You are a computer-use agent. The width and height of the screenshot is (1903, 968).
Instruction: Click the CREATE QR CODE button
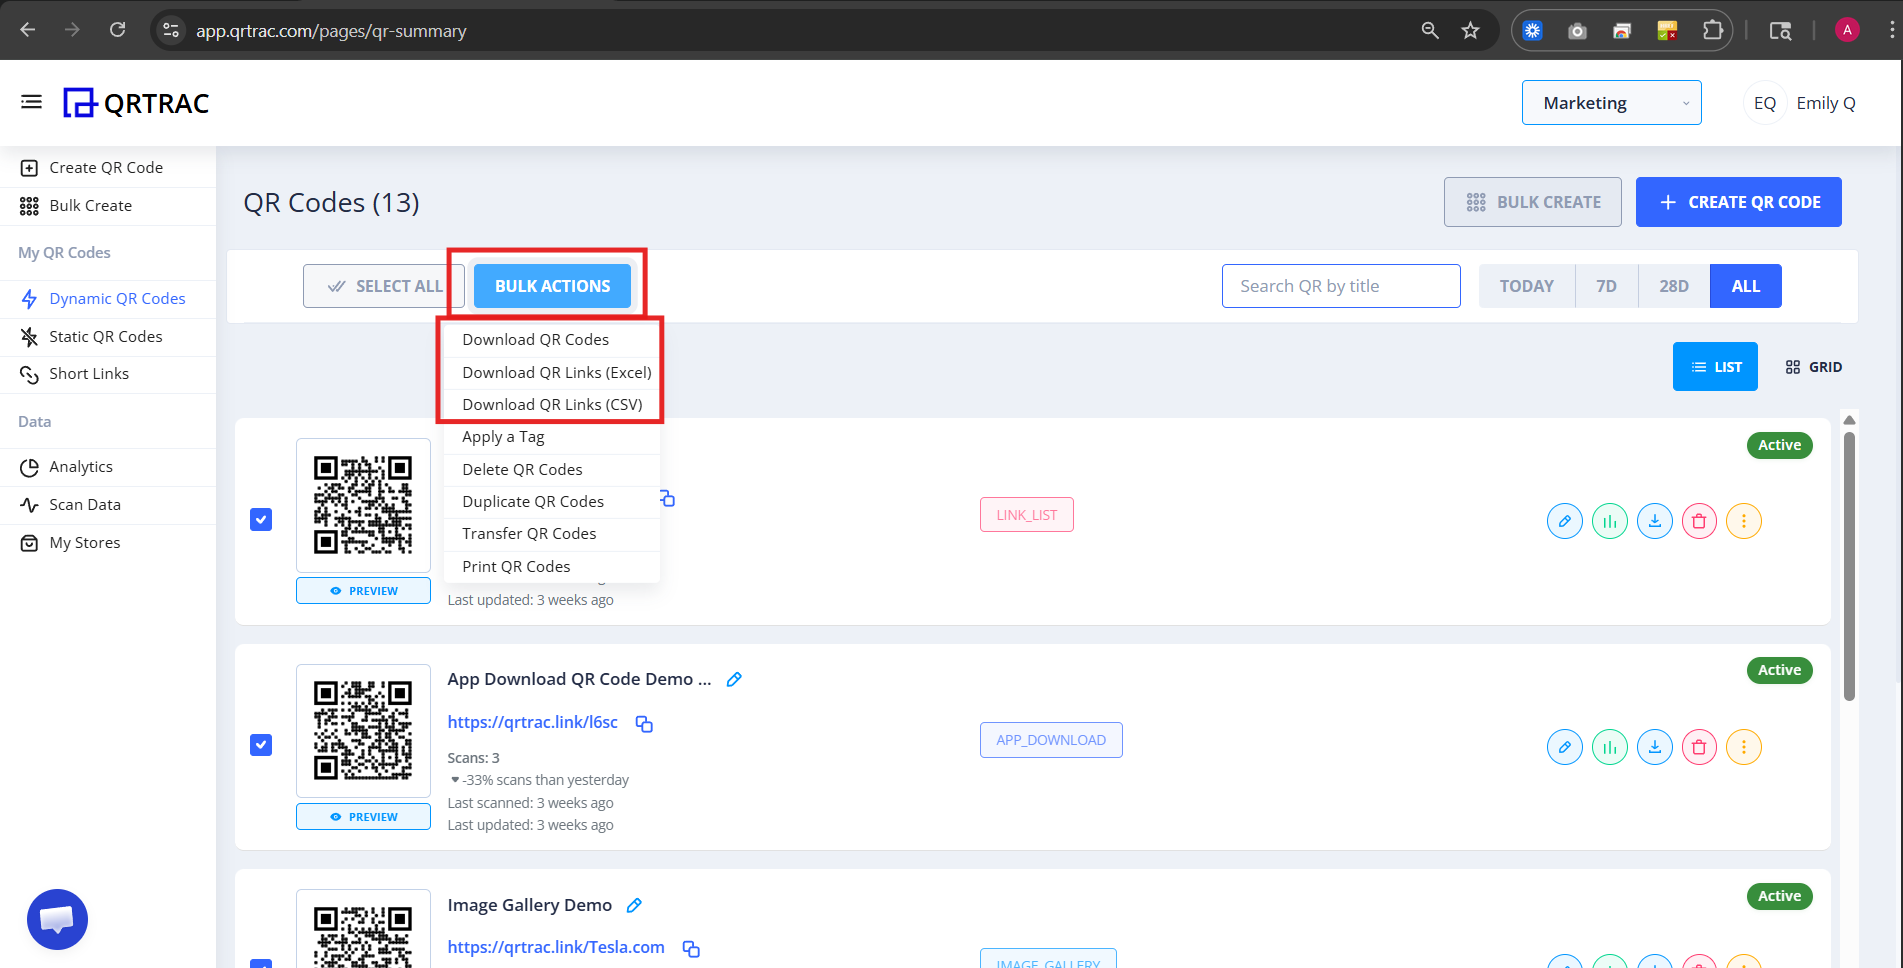(1738, 201)
